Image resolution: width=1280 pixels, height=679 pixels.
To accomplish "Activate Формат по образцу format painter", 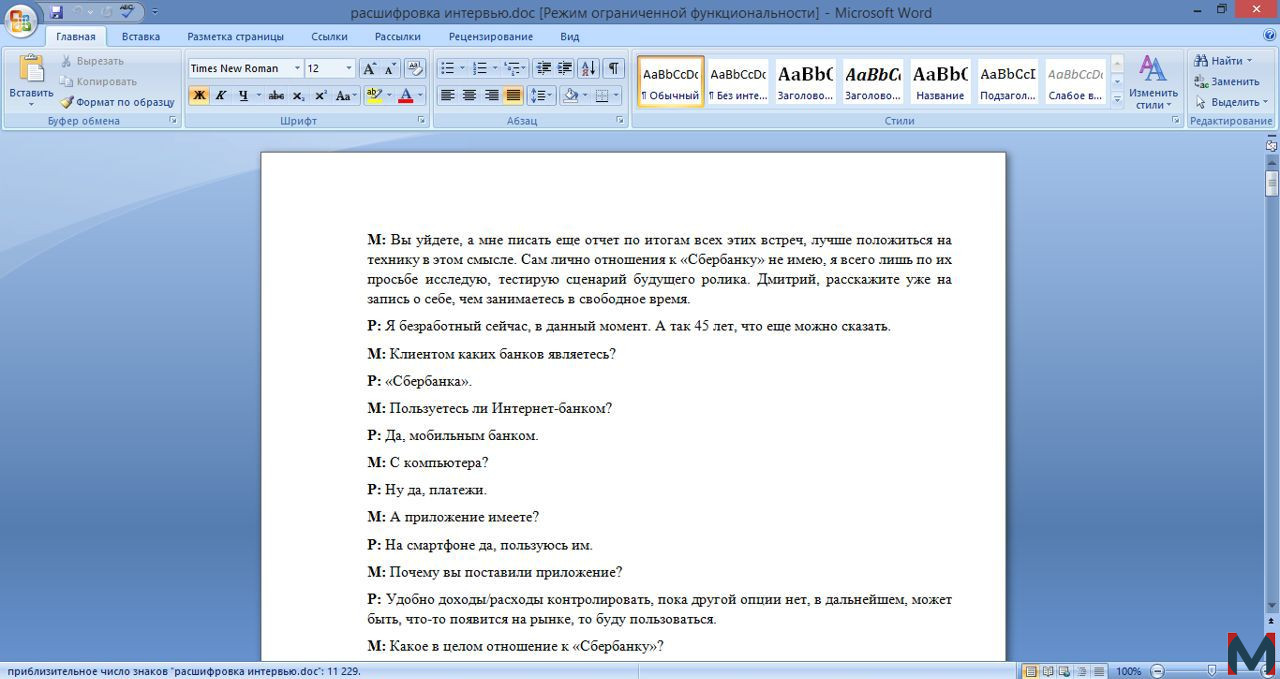I will (x=117, y=102).
